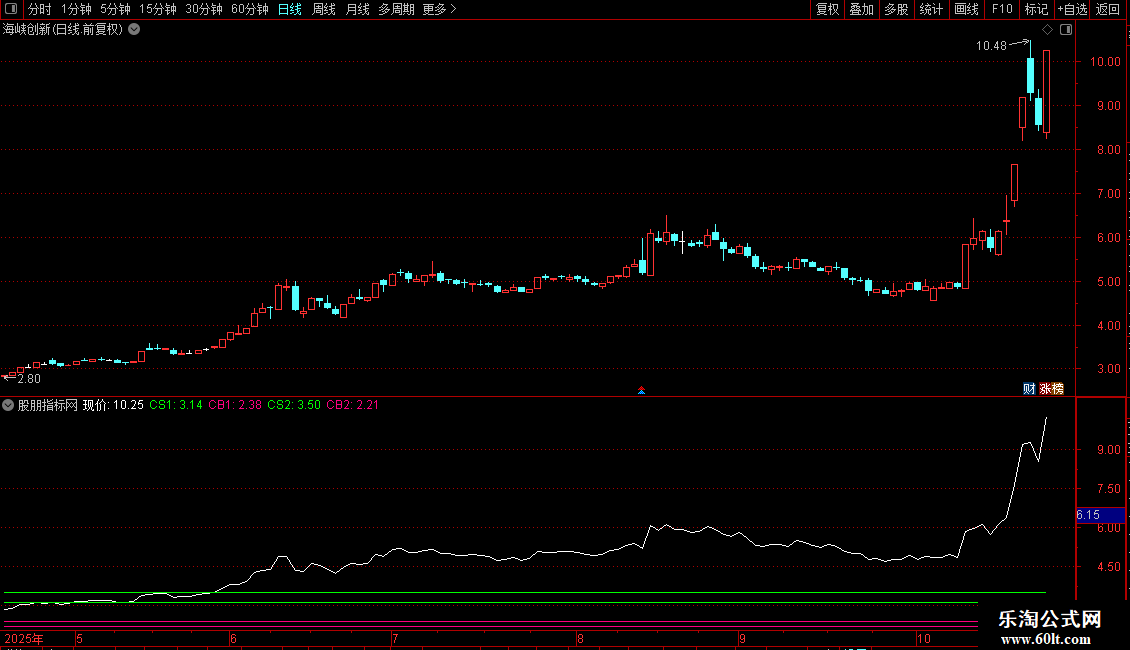Toggle the right side panel icon
1130x650 pixels.
[1065, 30]
